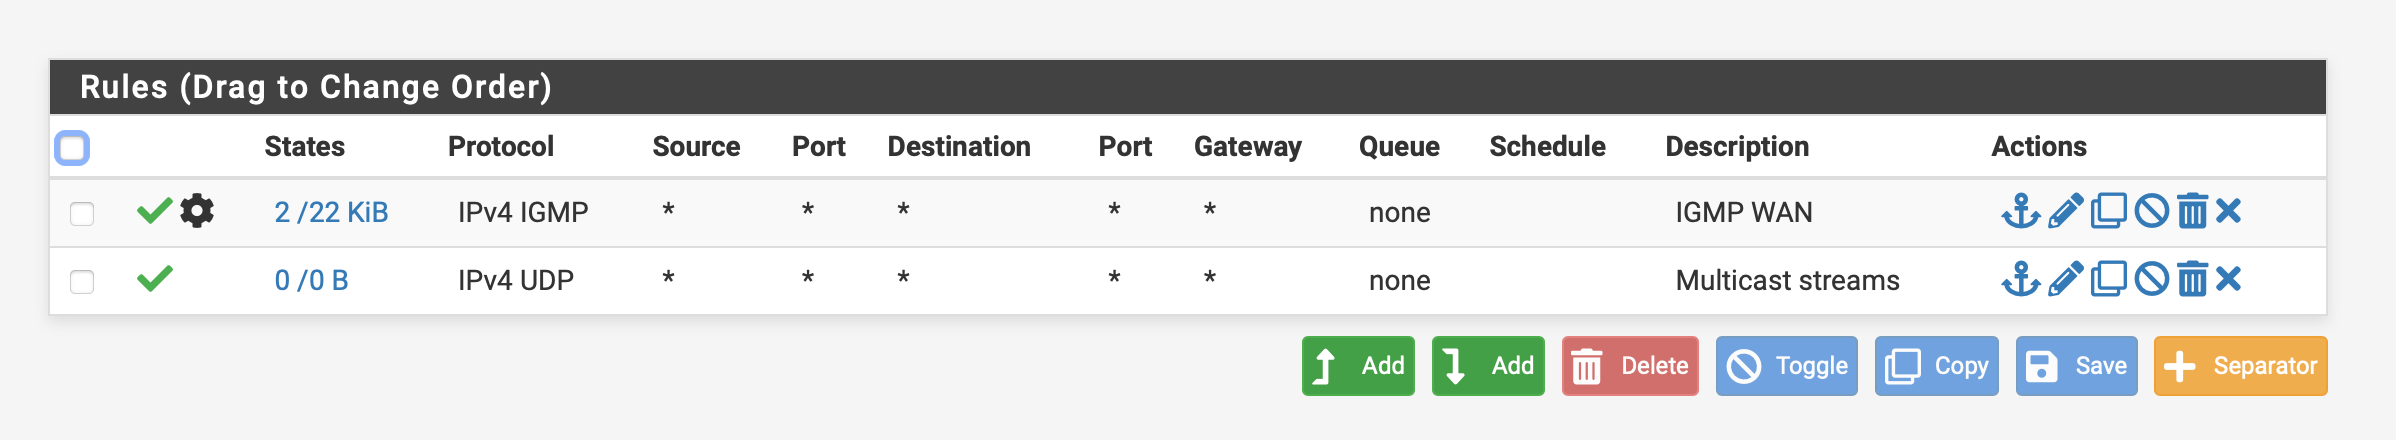Select the Multicast streams rule checkbox
This screenshot has width=2396, height=440.
pos(82,281)
